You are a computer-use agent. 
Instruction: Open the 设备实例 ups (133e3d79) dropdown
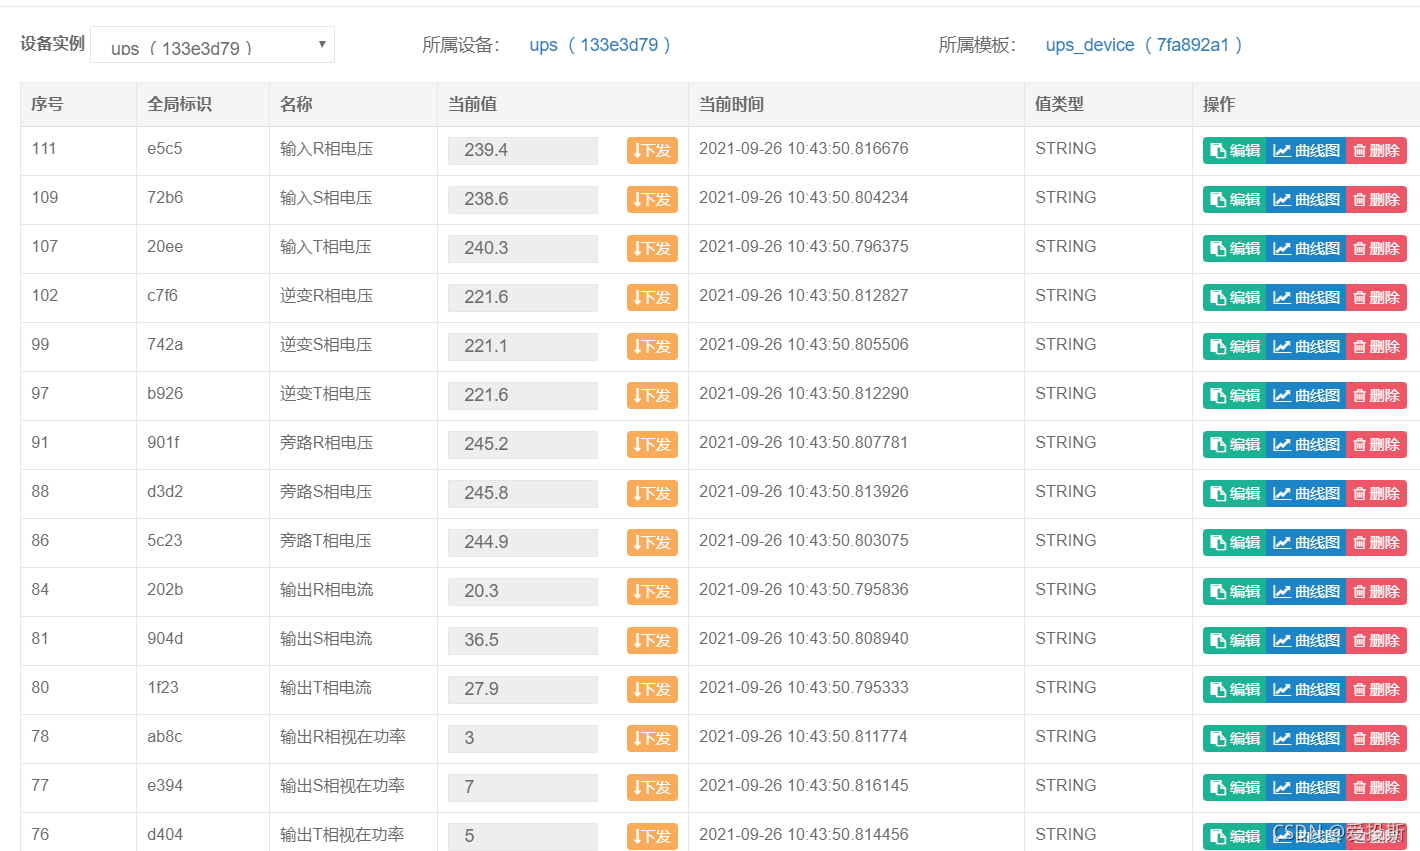tap(212, 45)
